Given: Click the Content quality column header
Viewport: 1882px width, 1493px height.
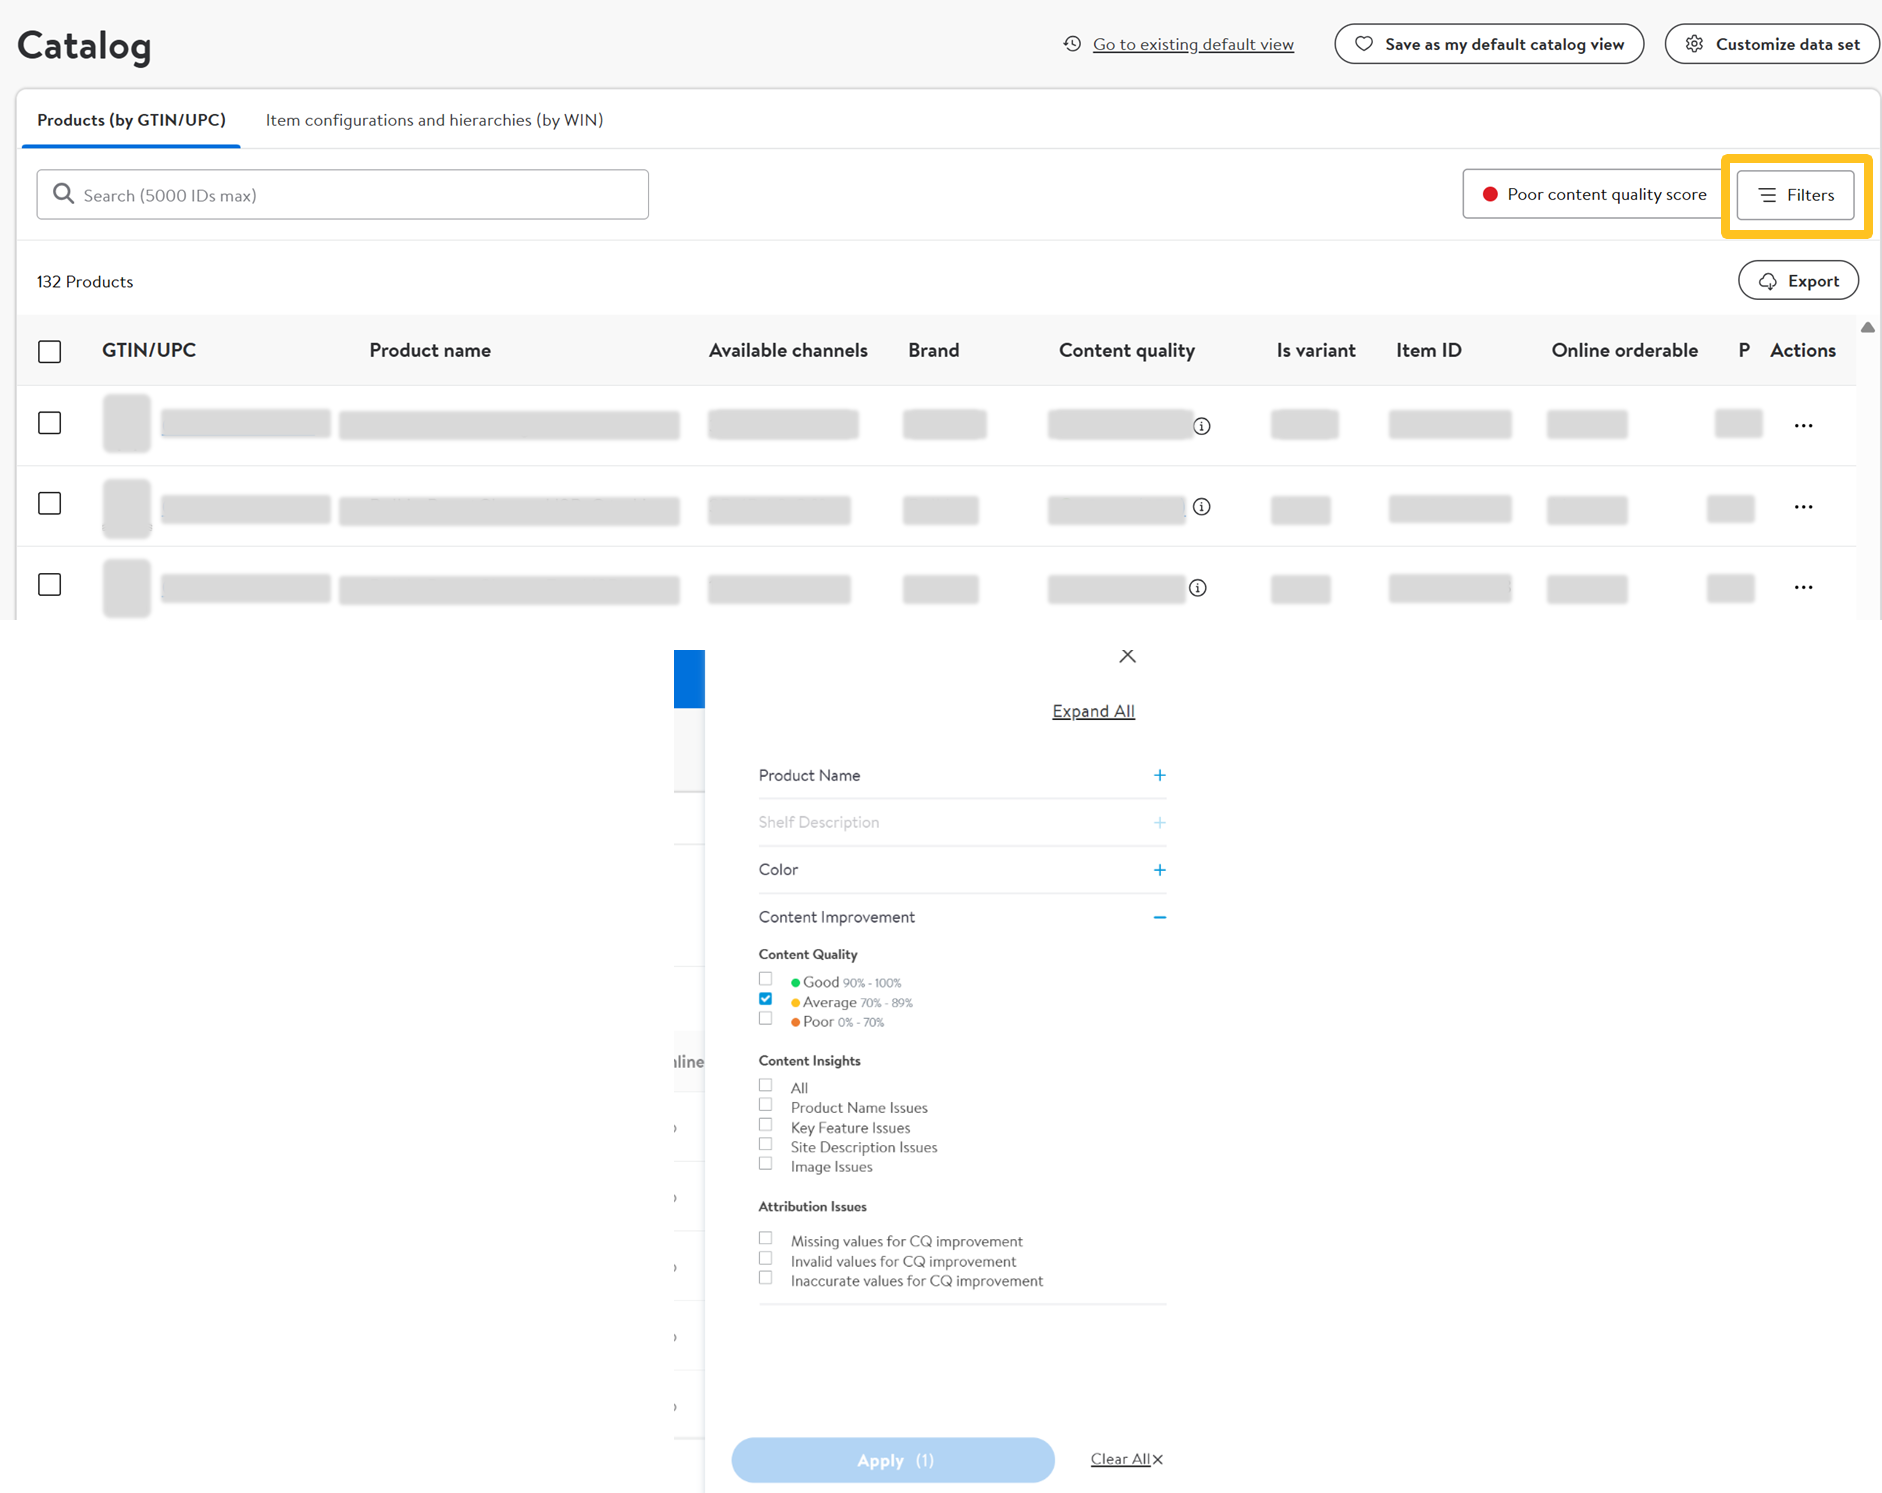Looking at the screenshot, I should click(1127, 350).
